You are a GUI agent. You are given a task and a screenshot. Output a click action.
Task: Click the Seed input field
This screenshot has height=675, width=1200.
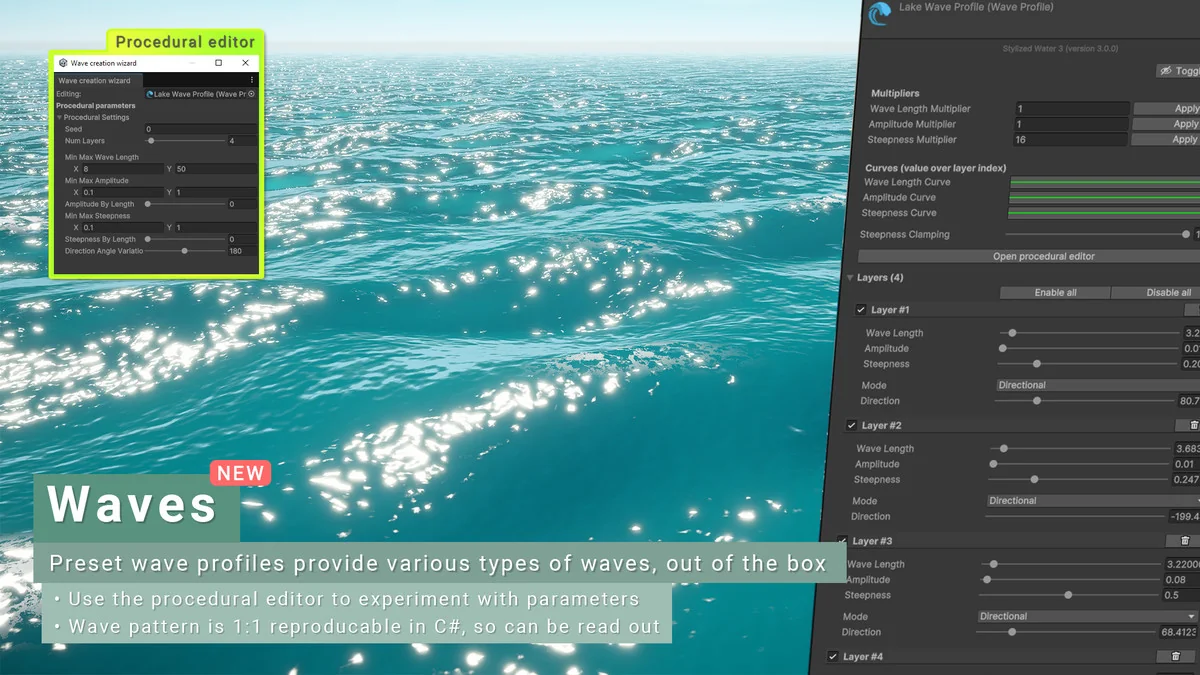200,129
